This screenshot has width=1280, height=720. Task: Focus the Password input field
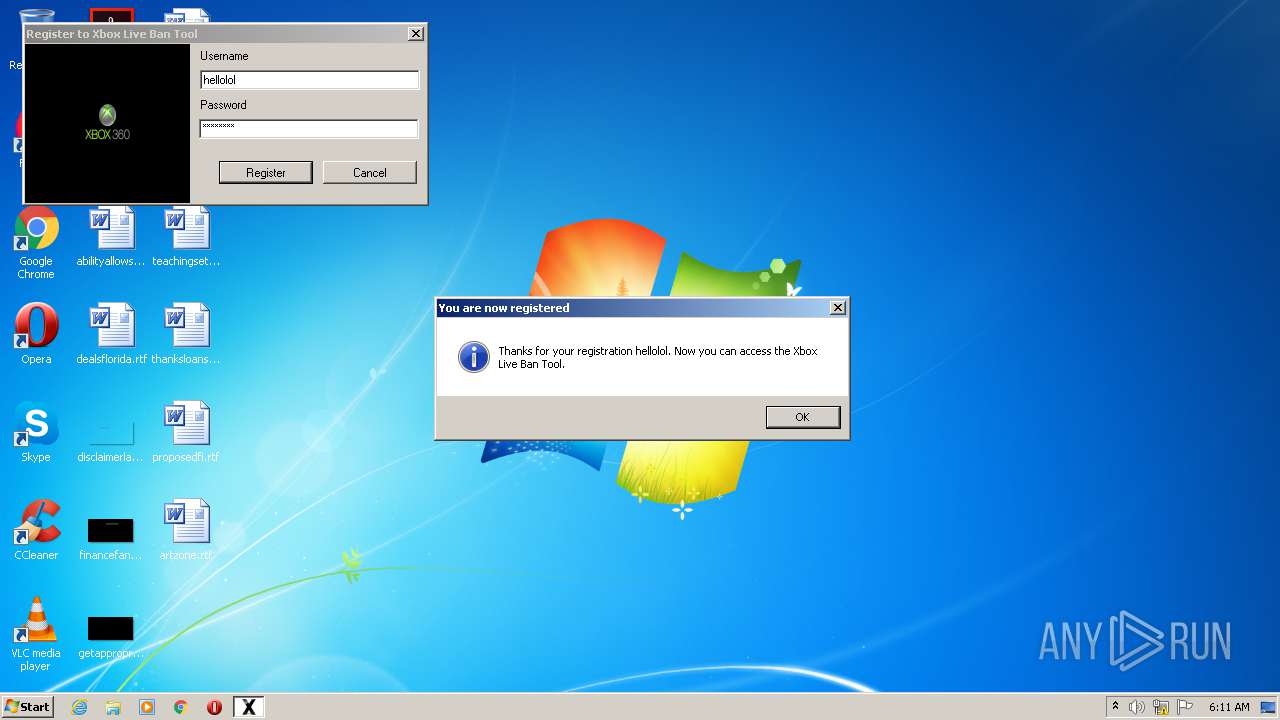309,128
